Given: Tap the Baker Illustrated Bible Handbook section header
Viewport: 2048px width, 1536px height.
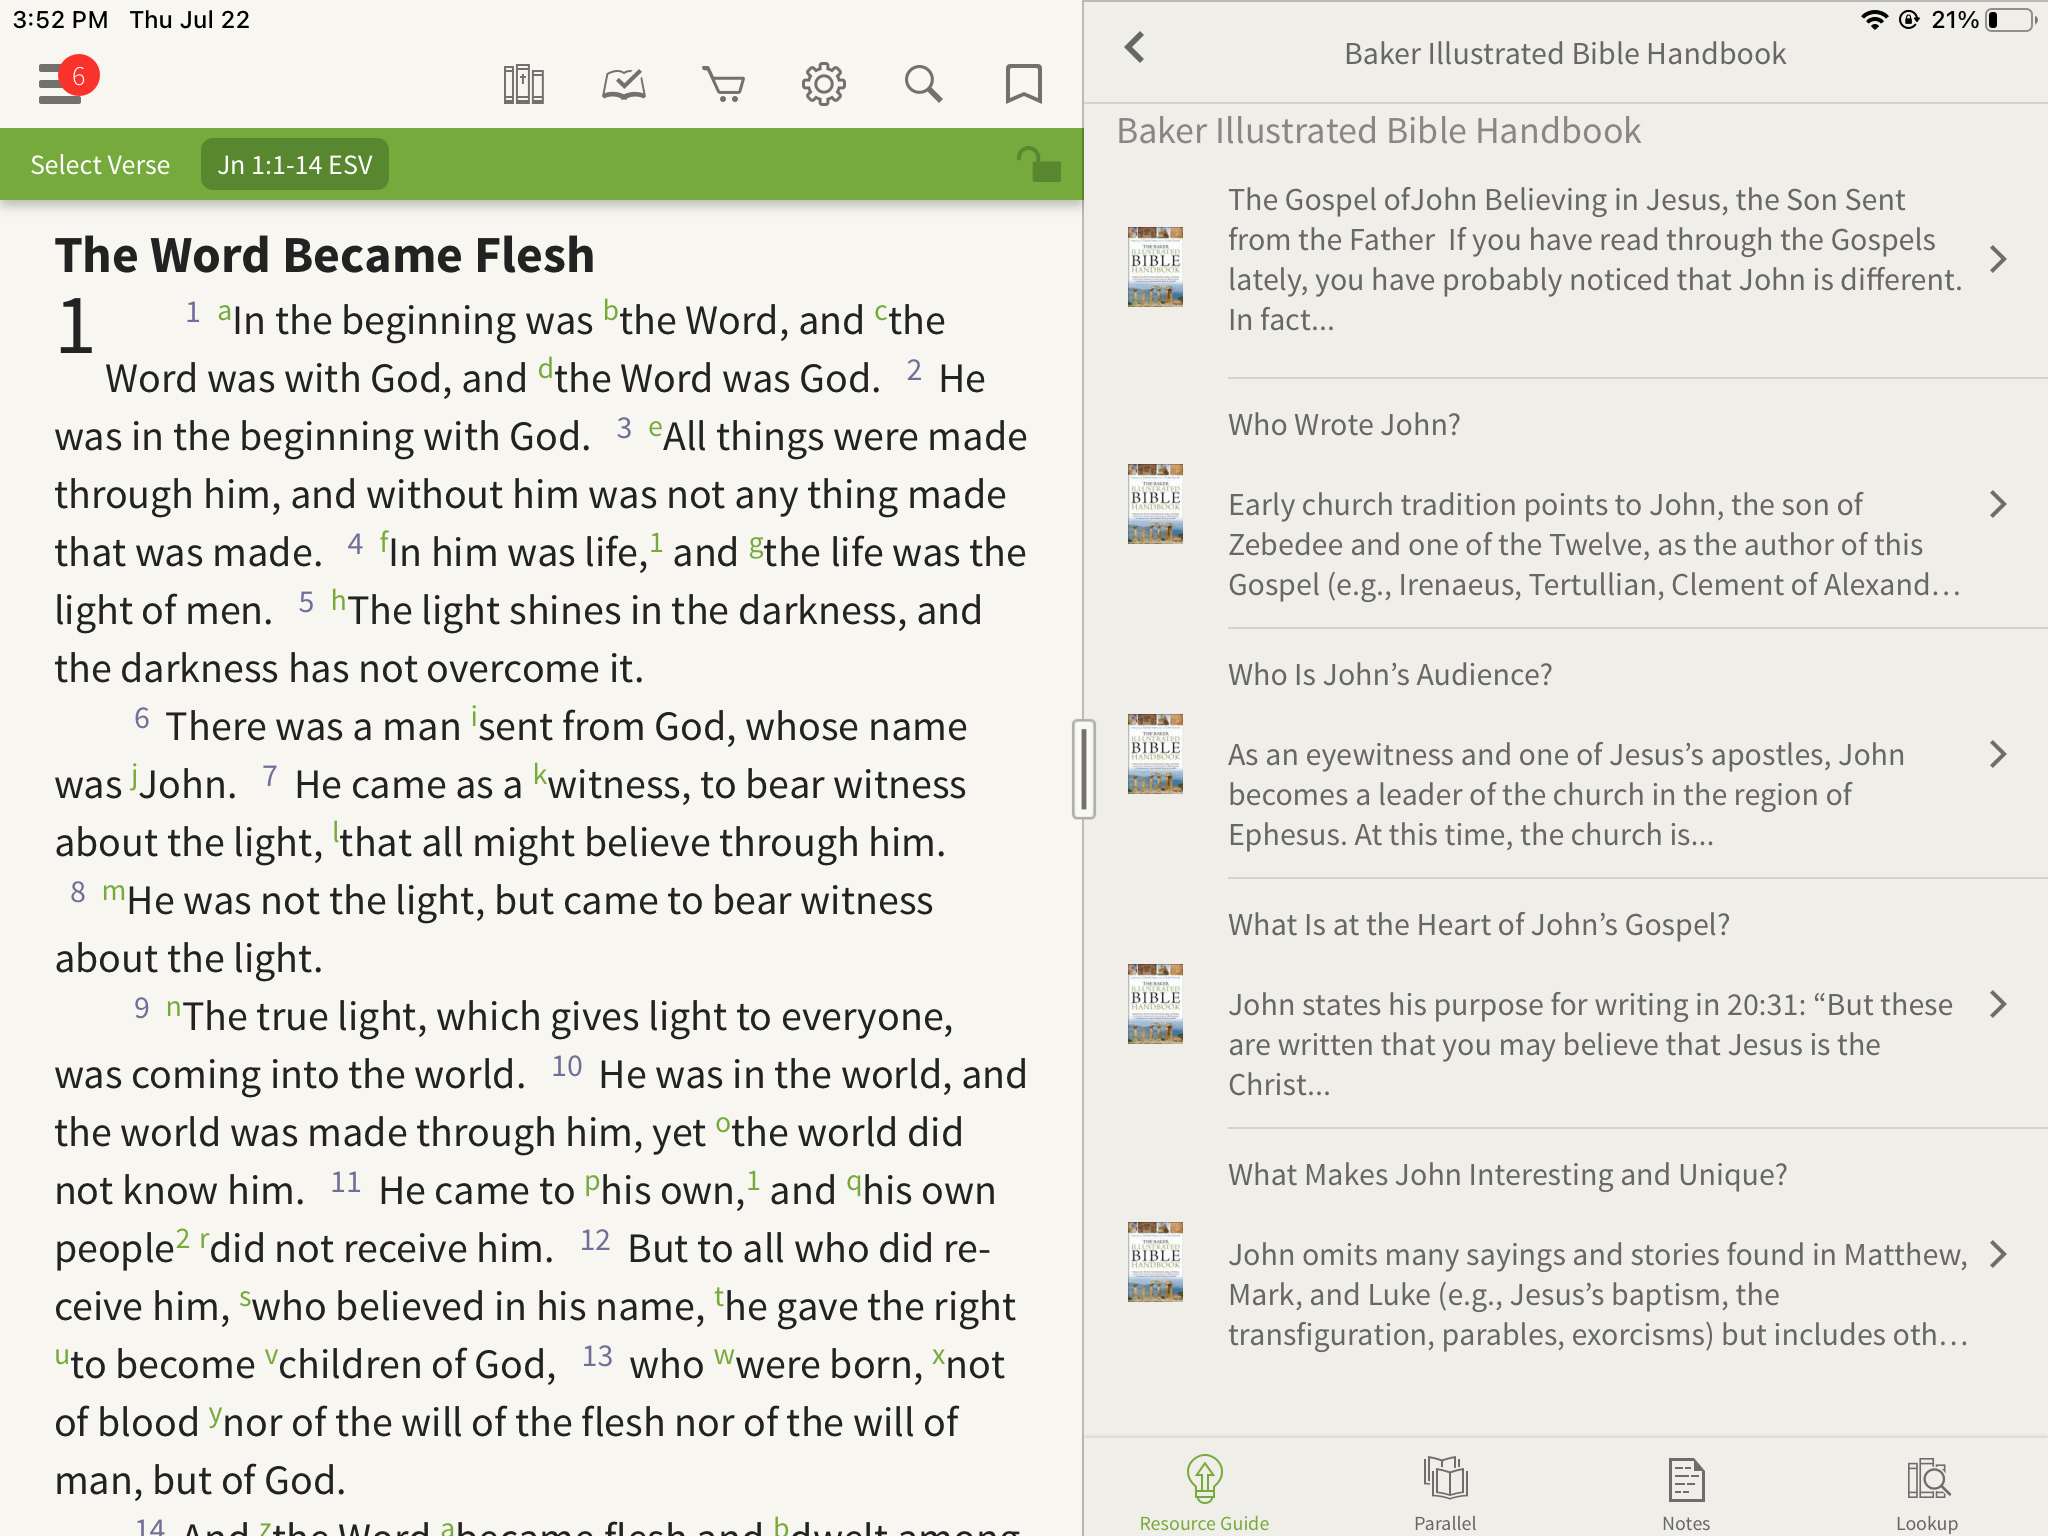Looking at the screenshot, I should coord(1378,131).
